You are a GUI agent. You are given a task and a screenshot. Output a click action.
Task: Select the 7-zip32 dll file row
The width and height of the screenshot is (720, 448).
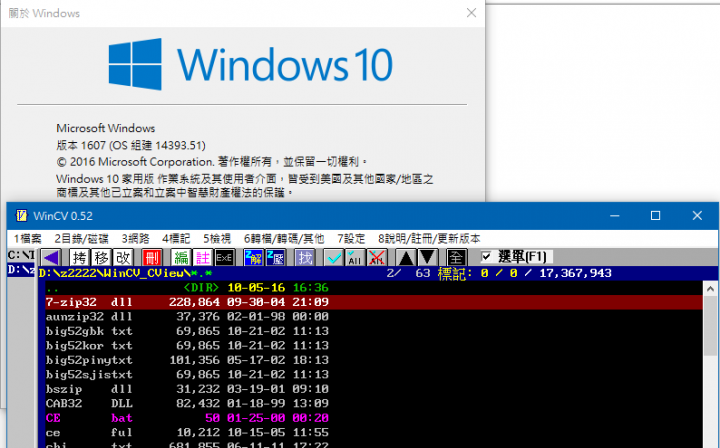374,302
